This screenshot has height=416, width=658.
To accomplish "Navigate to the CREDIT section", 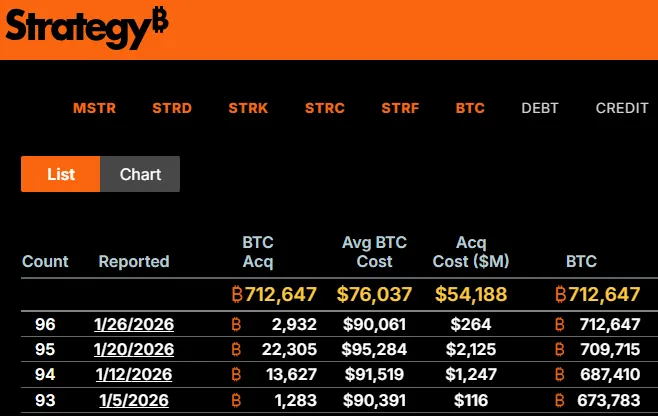I will 622,108.
